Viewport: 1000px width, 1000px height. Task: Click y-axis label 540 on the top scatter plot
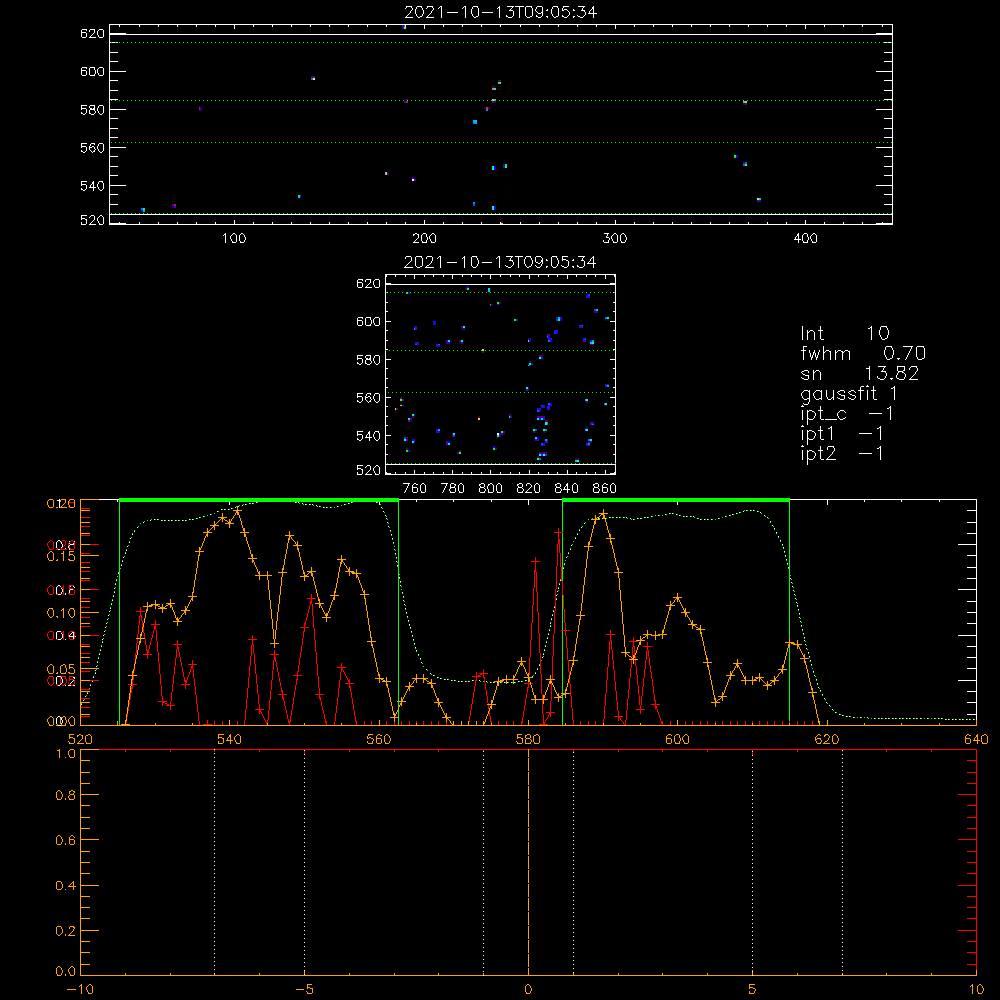92,186
